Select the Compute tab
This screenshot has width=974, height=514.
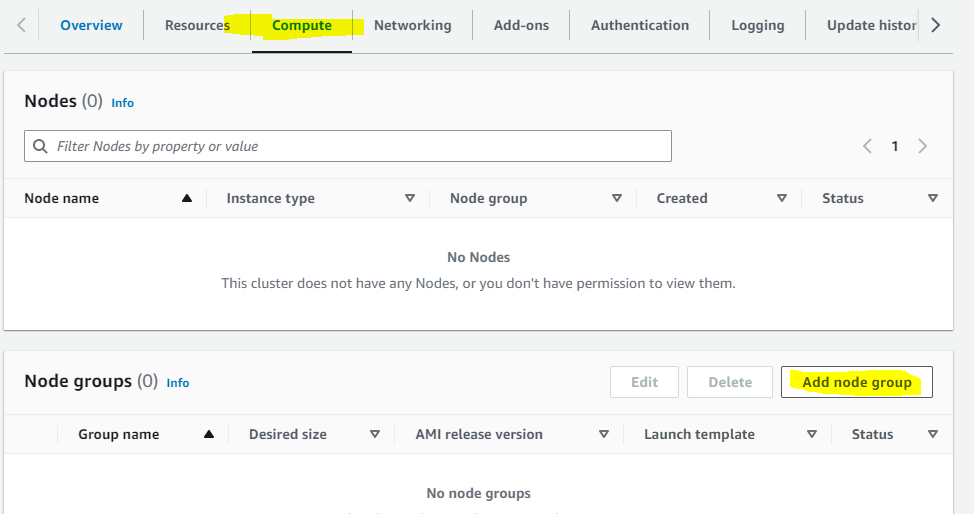click(x=302, y=25)
